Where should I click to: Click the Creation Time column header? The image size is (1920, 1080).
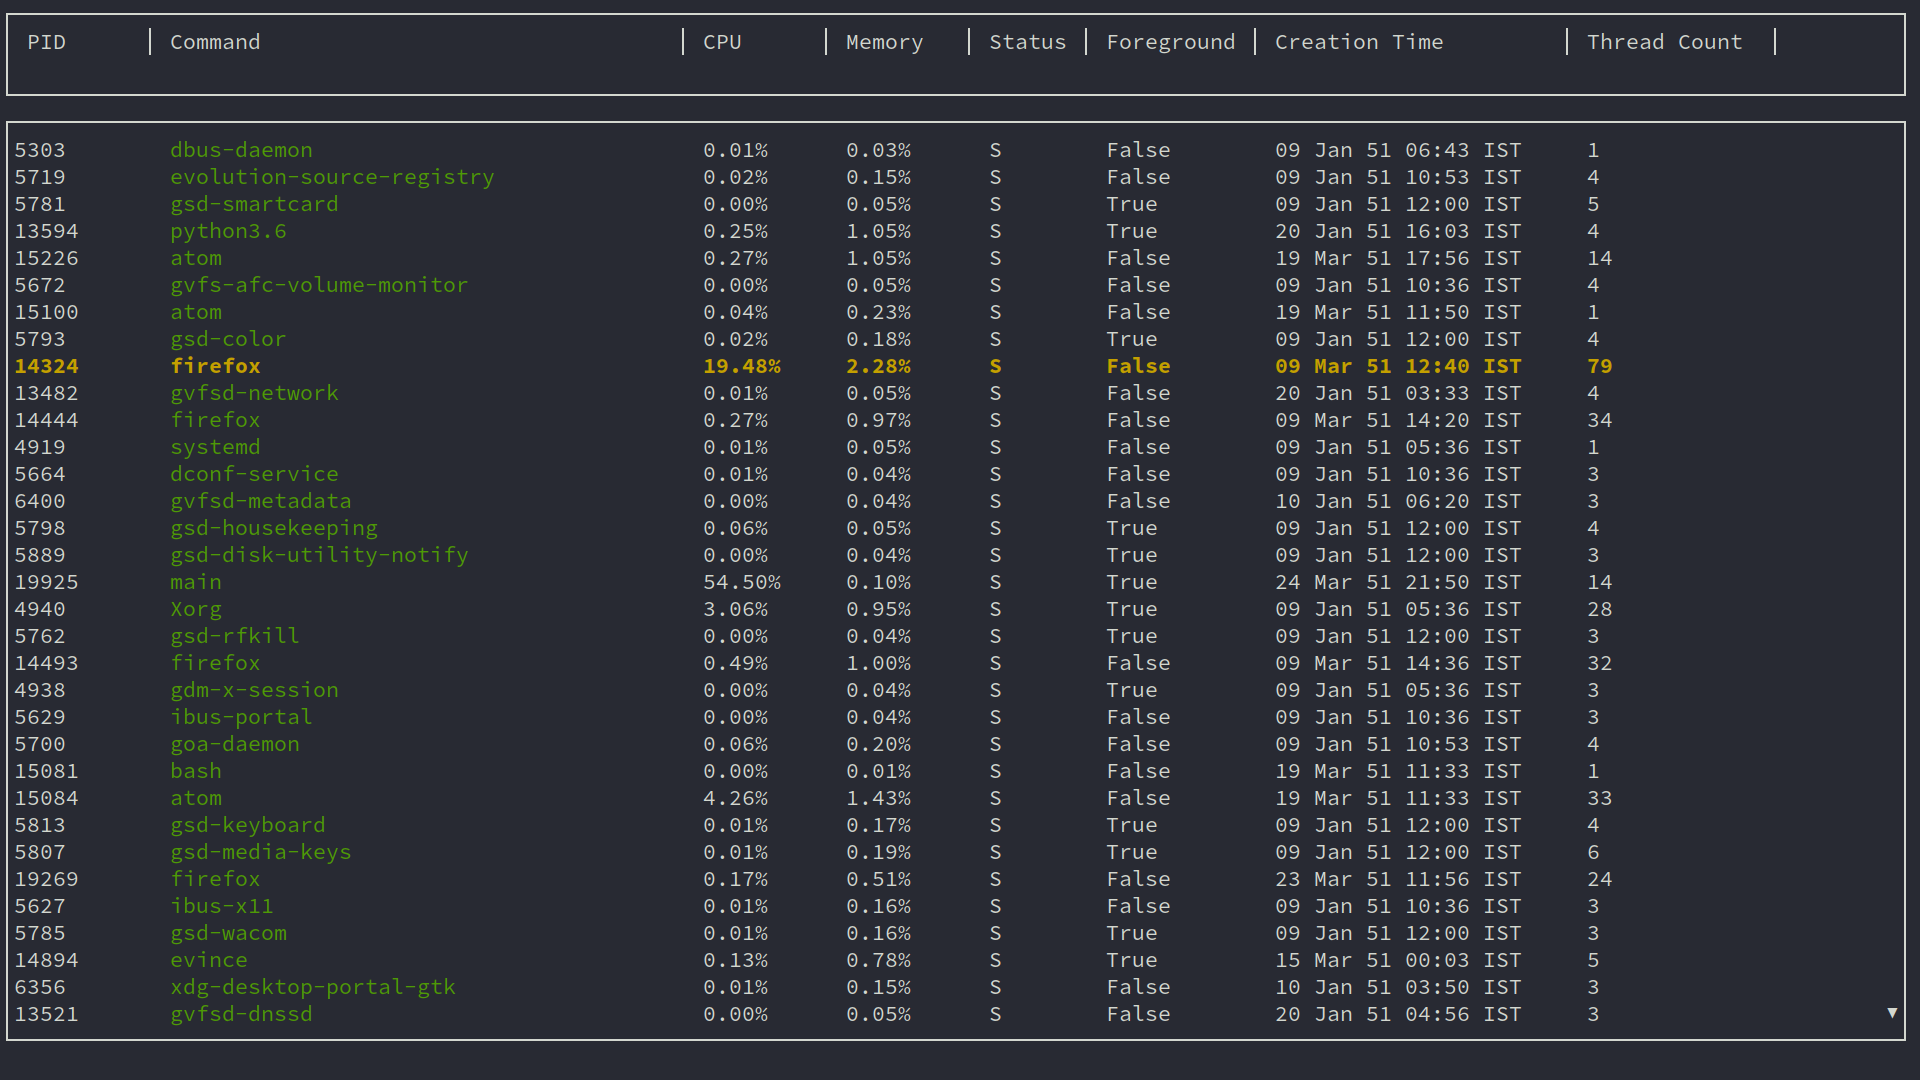pos(1358,42)
